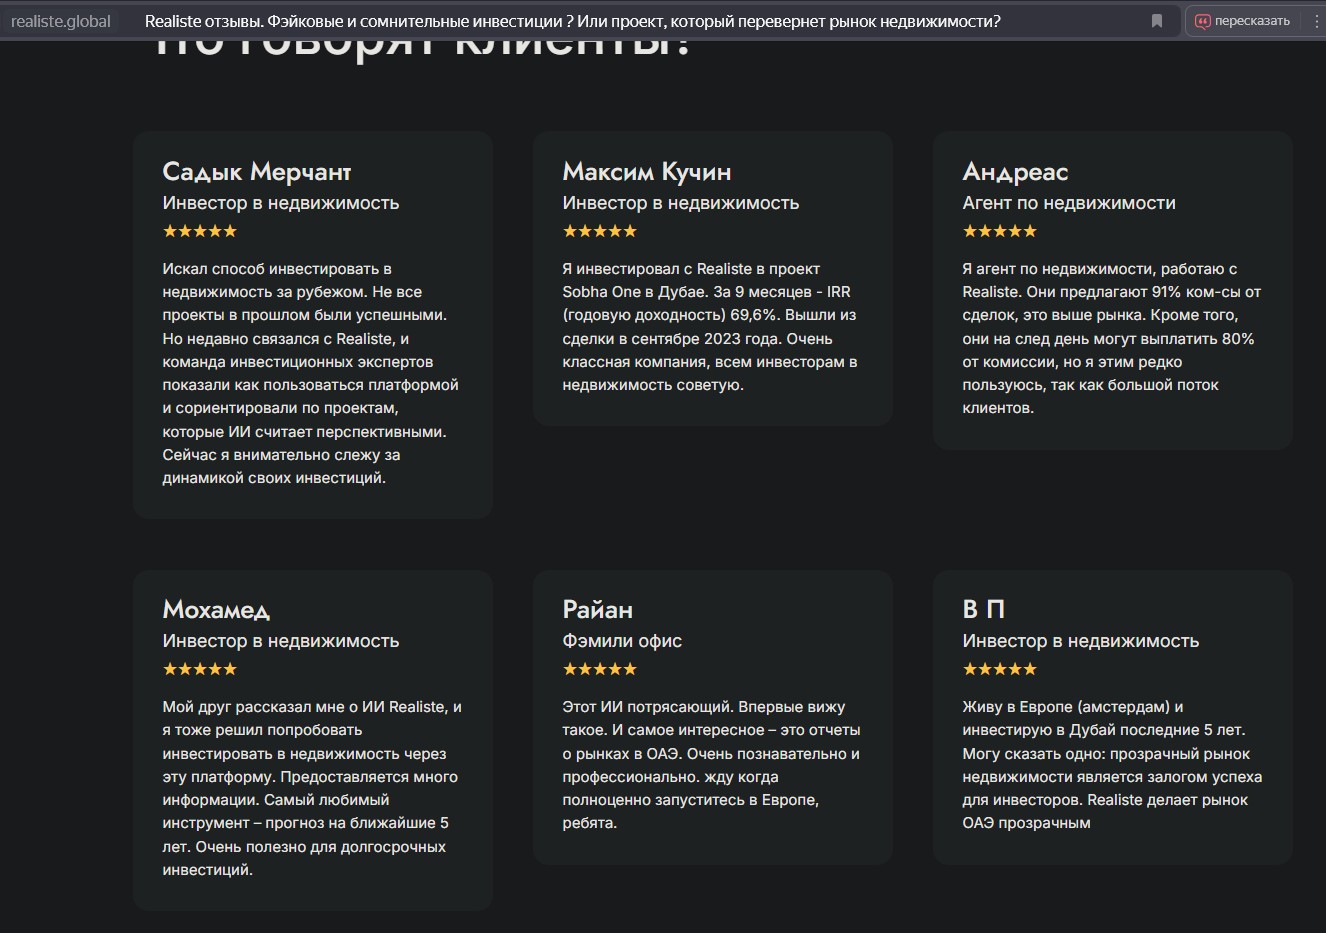
Task: Click the Мохамед reviewer name
Action: click(x=216, y=610)
